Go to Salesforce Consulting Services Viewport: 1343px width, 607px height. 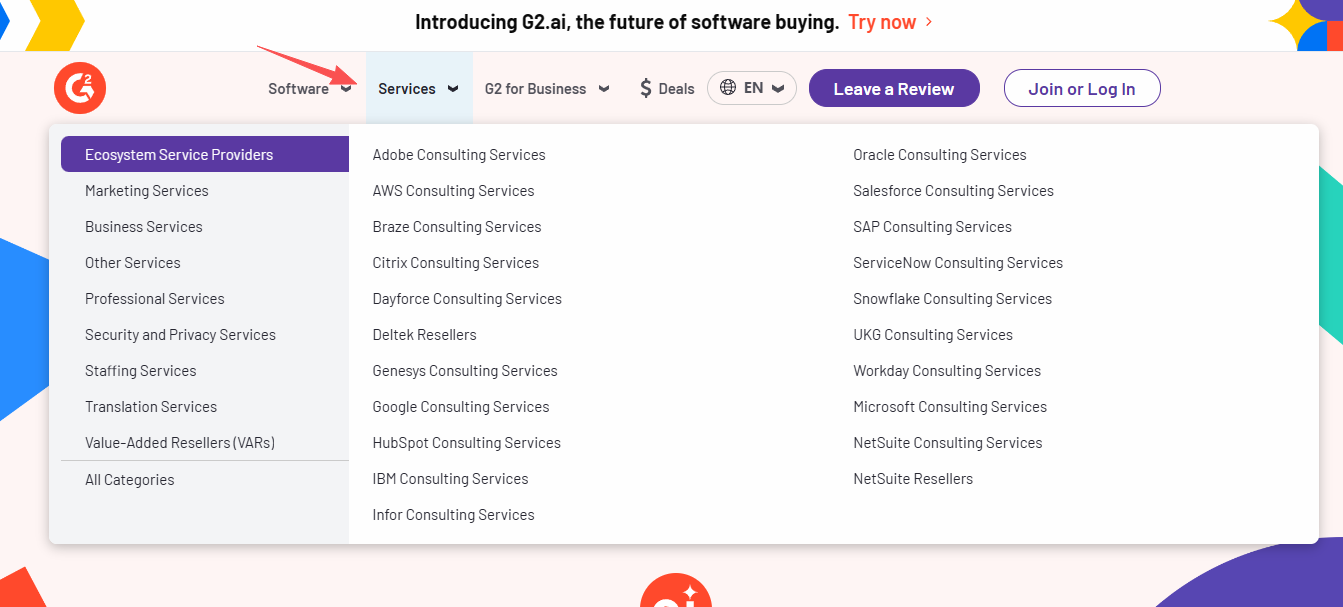click(953, 191)
